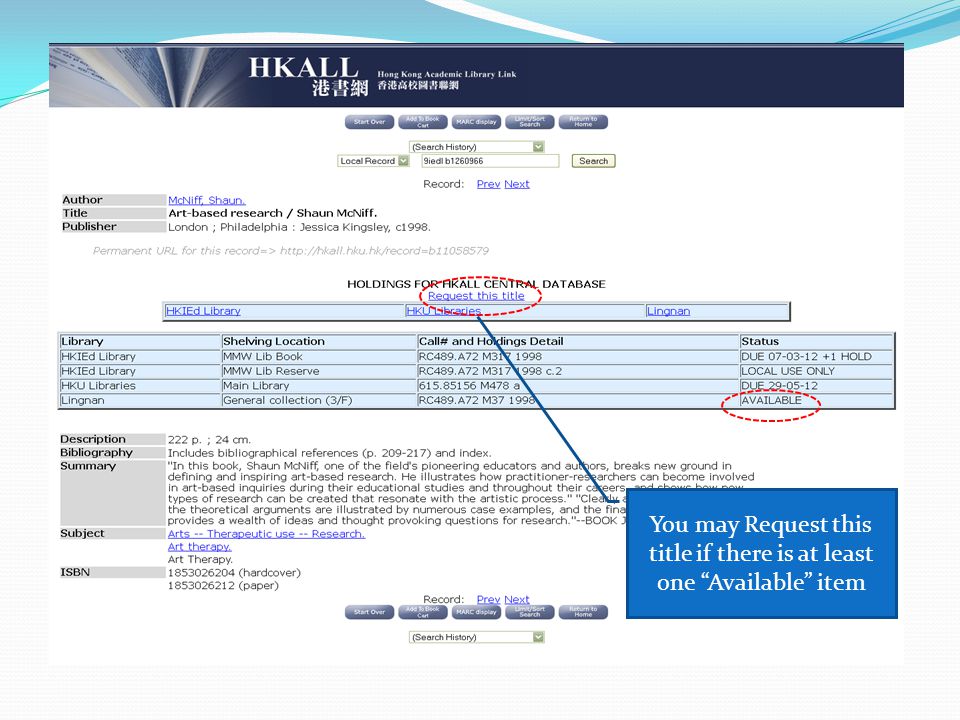This screenshot has width=960, height=720.
Task: Click the DUE 29-05-12 status cell
Action: click(x=779, y=386)
